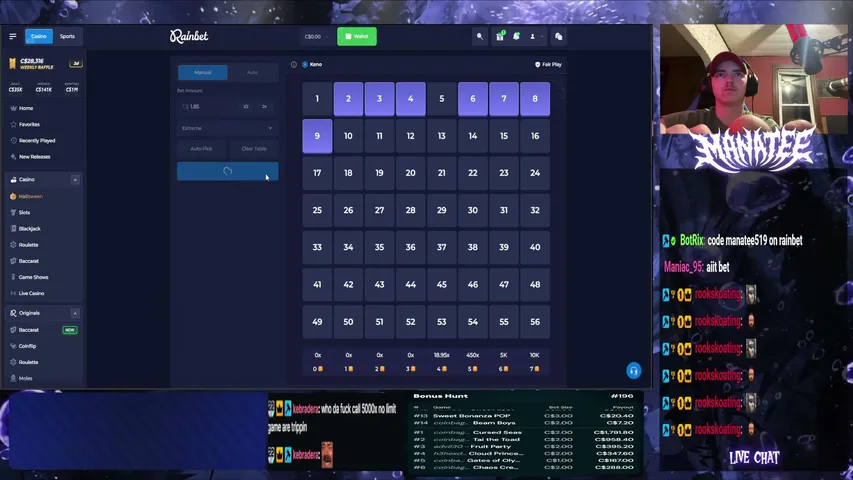This screenshot has height=480, width=853.
Task: Click the green Wallet button
Action: (x=357, y=36)
